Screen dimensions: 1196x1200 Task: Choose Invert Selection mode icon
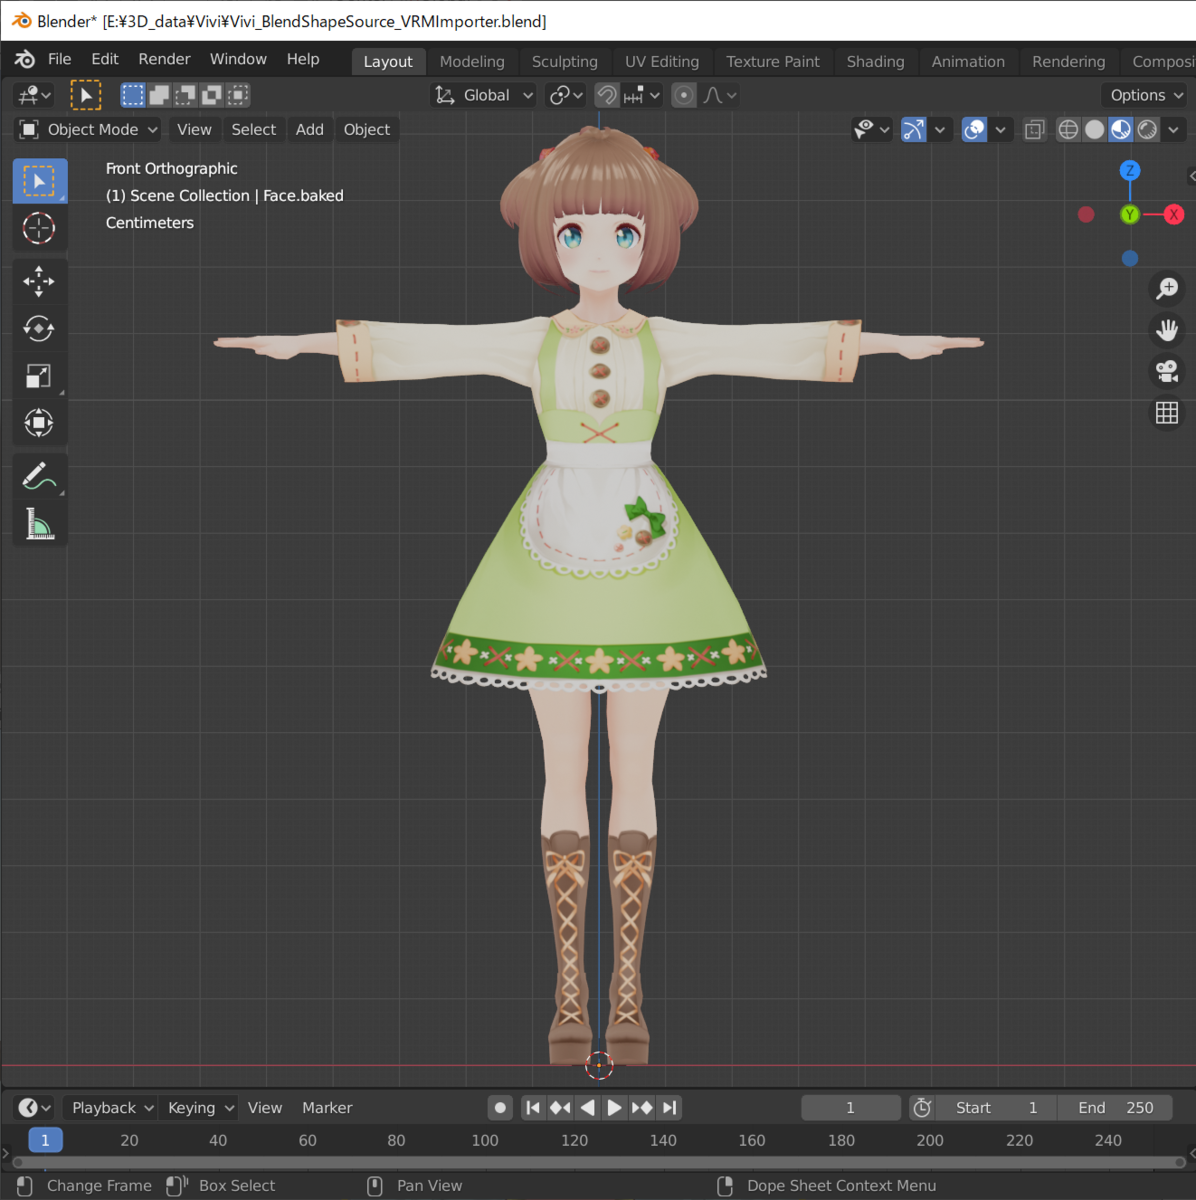pos(211,95)
